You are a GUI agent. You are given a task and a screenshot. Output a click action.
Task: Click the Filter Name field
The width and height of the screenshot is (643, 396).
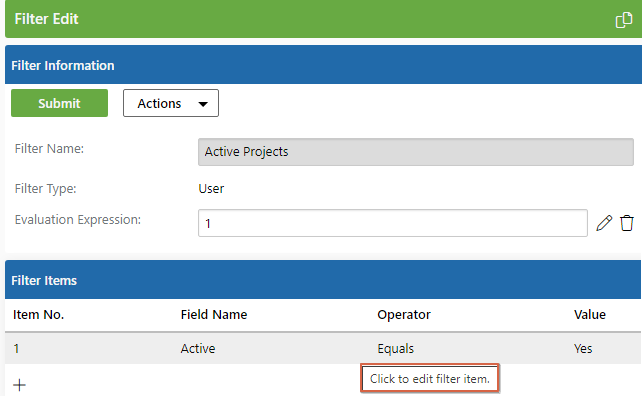click(415, 152)
